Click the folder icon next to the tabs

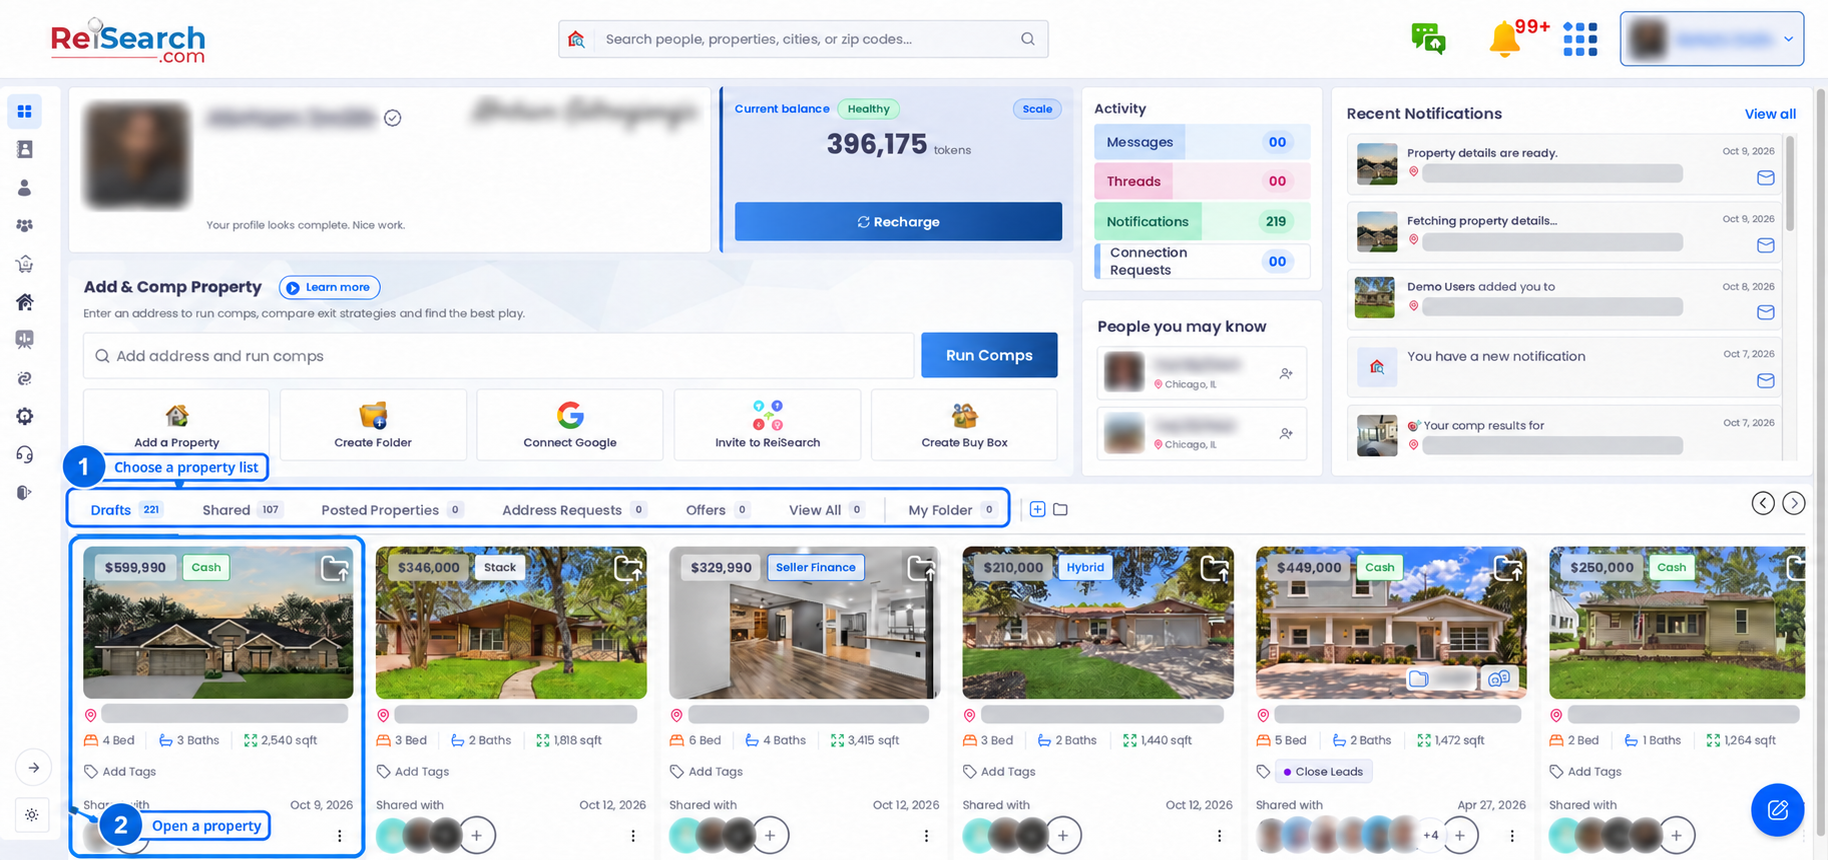1061,509
